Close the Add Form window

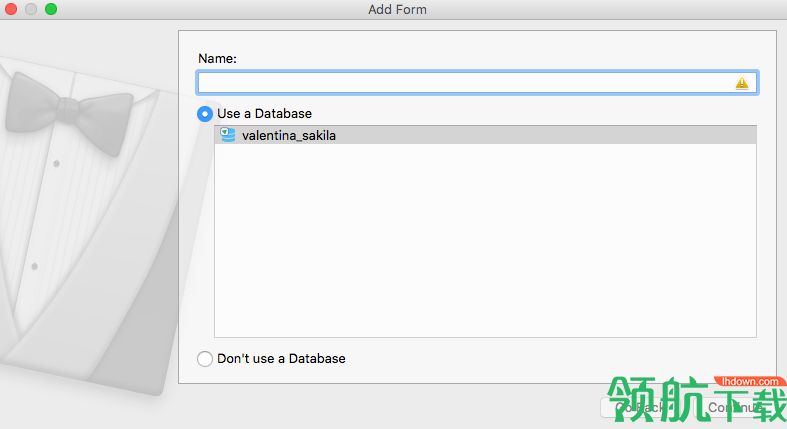[11, 9]
